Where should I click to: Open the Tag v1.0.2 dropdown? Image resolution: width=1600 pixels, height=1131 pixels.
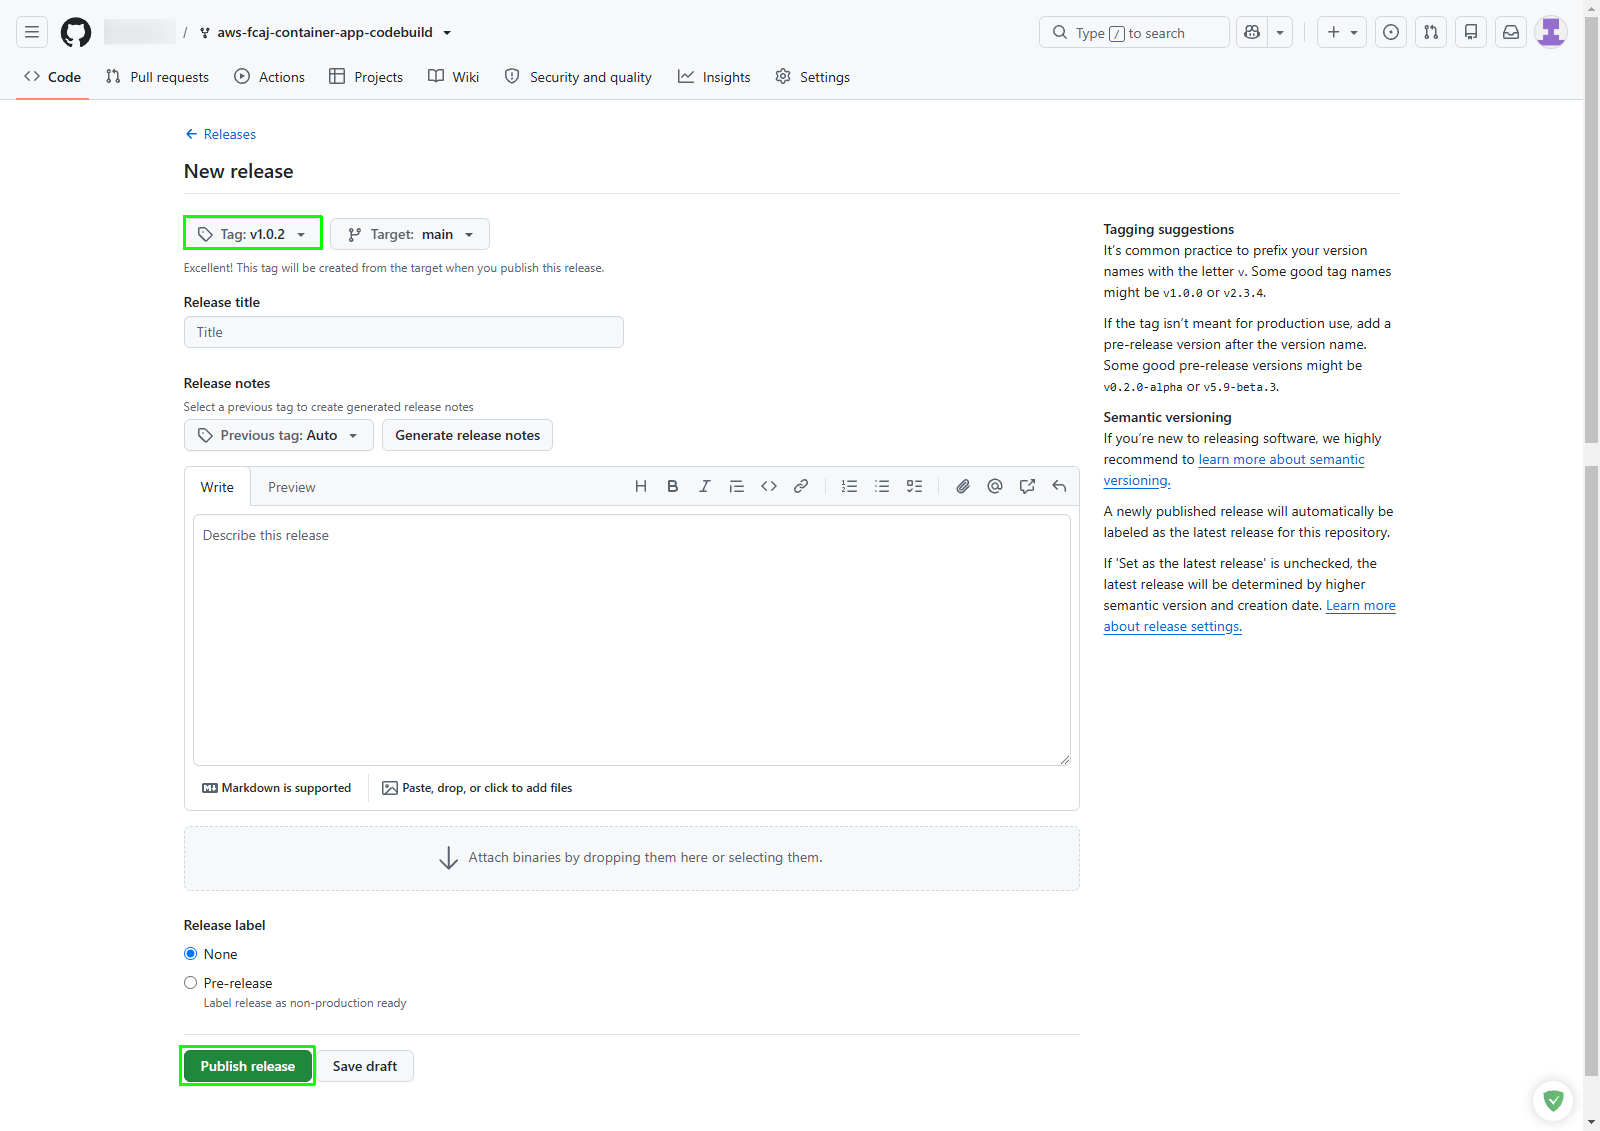click(x=253, y=234)
